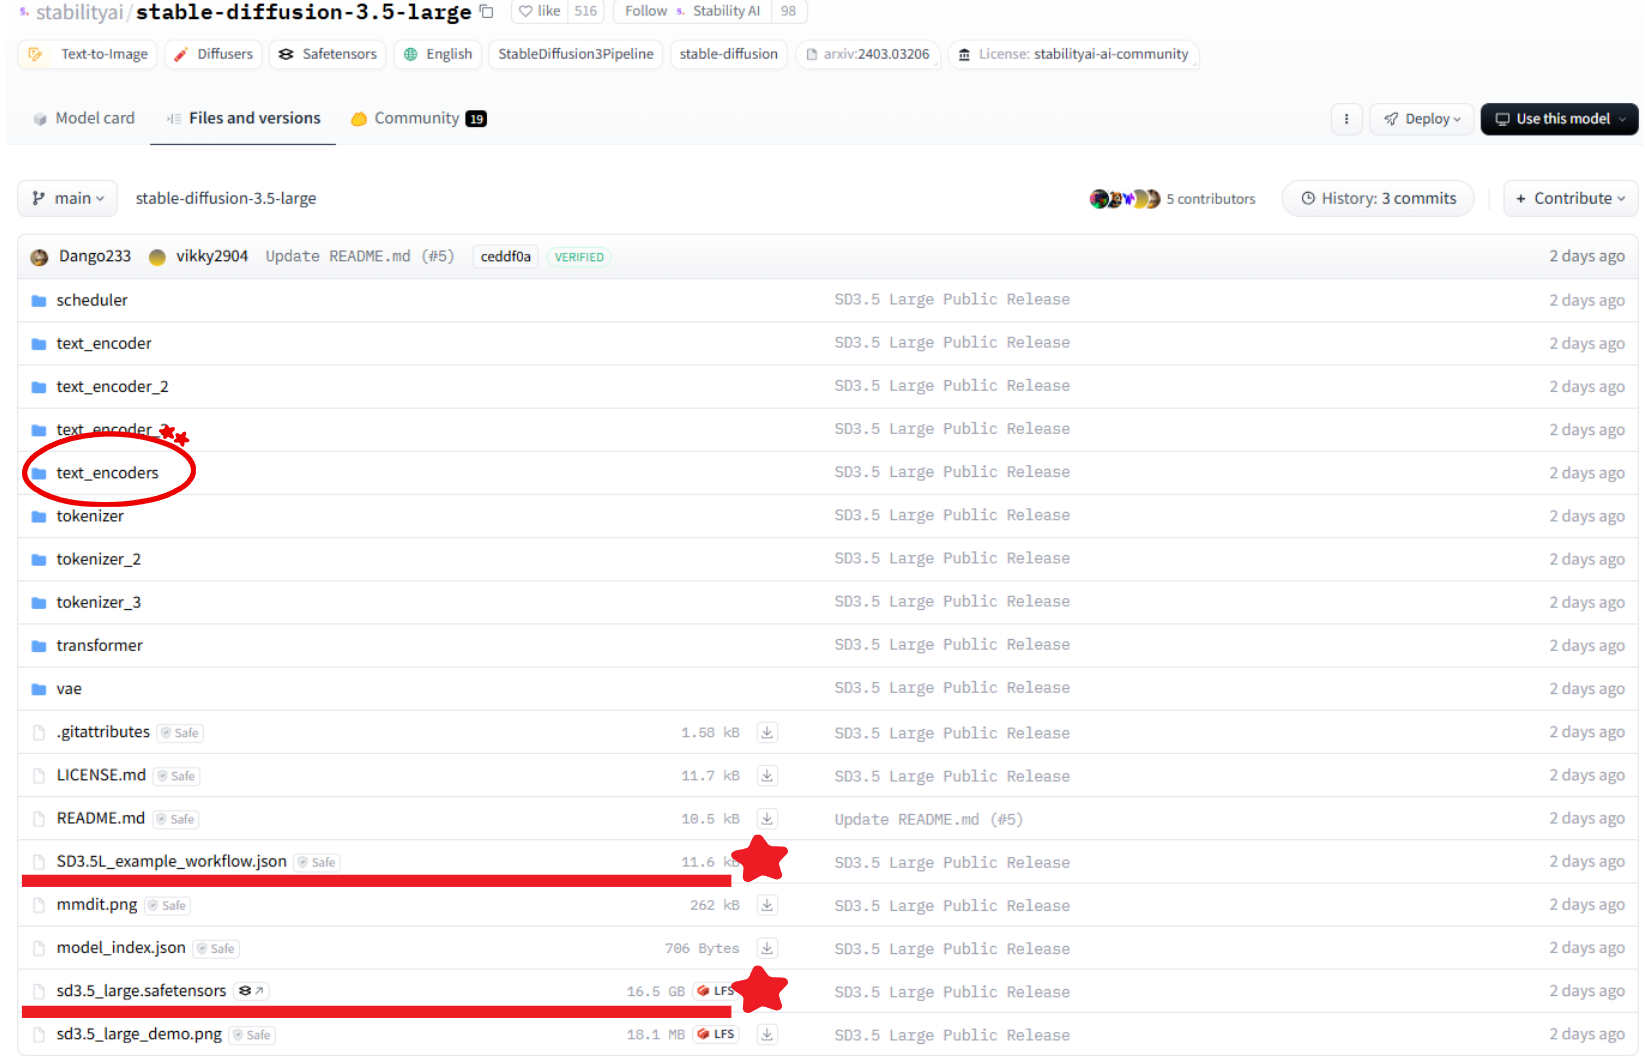Open the three-dot more options menu
Image resolution: width=1645 pixels, height=1060 pixels.
(x=1346, y=119)
